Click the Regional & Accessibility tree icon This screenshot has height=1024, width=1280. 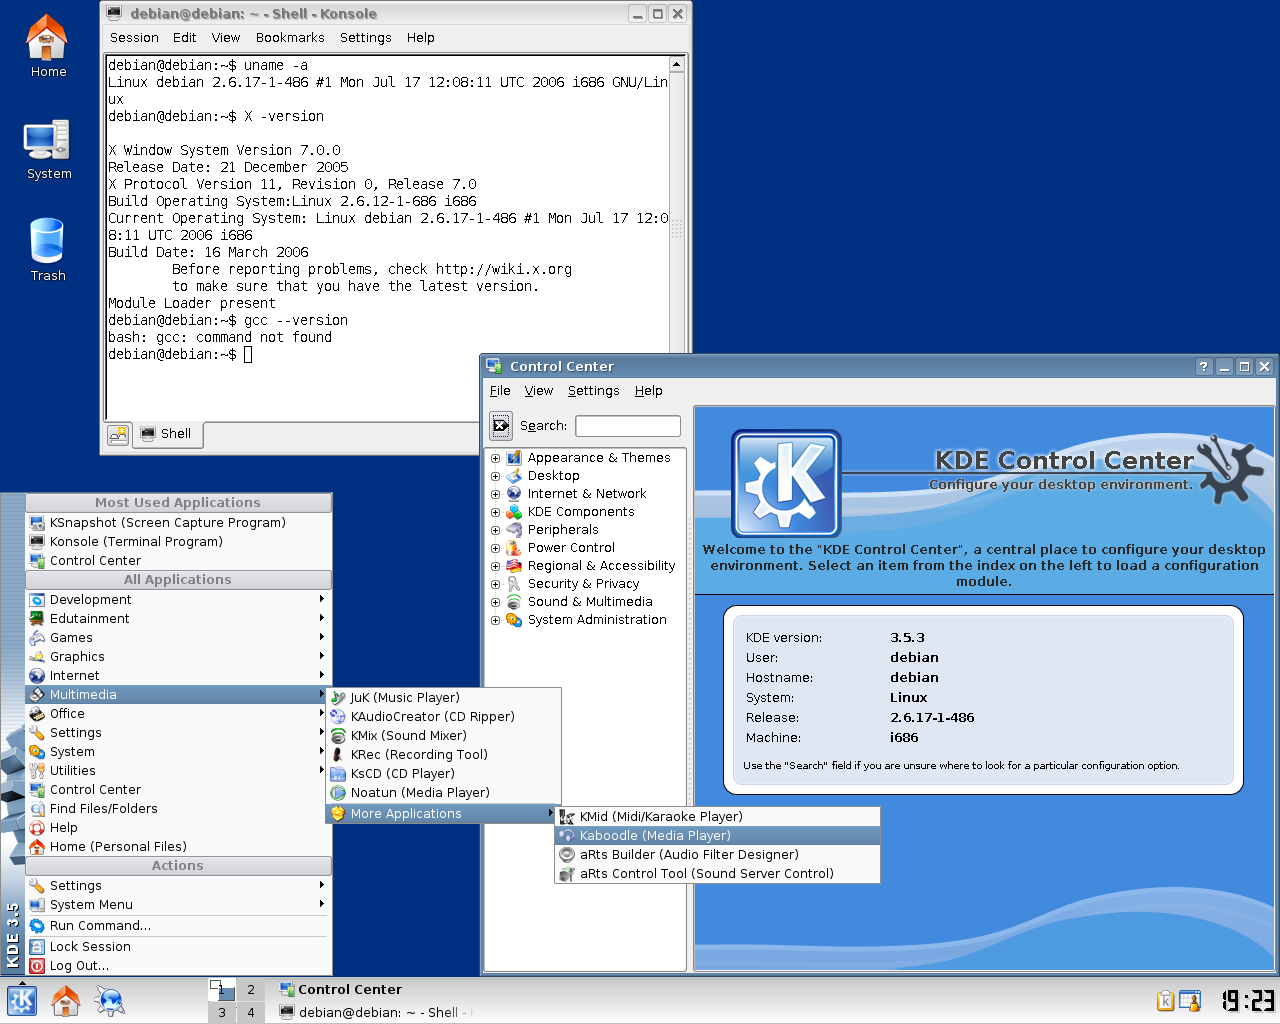point(514,566)
